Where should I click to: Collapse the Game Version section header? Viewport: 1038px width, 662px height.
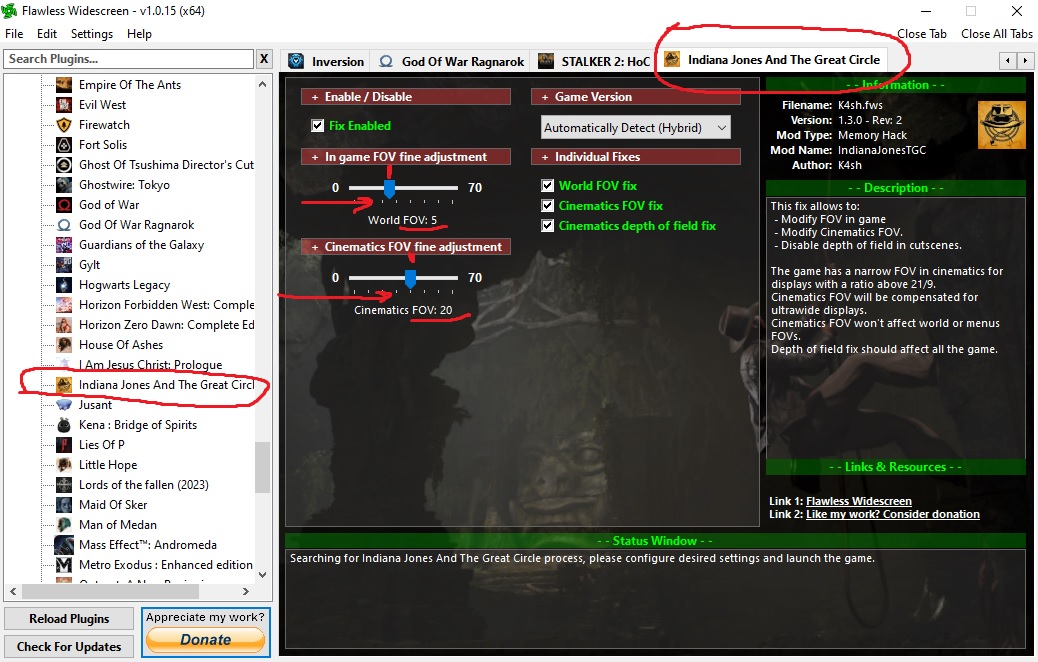click(x=636, y=97)
